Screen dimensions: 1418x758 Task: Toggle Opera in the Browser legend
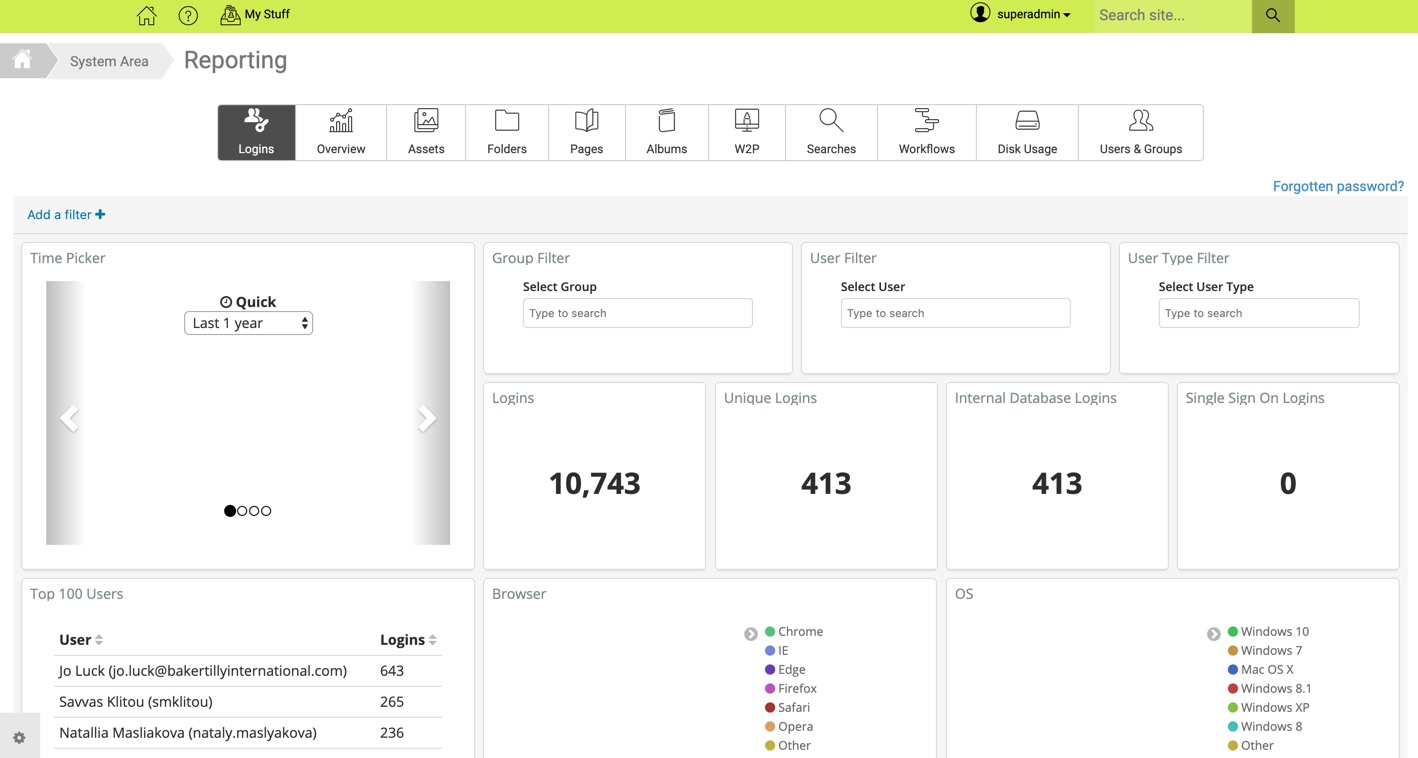point(789,727)
